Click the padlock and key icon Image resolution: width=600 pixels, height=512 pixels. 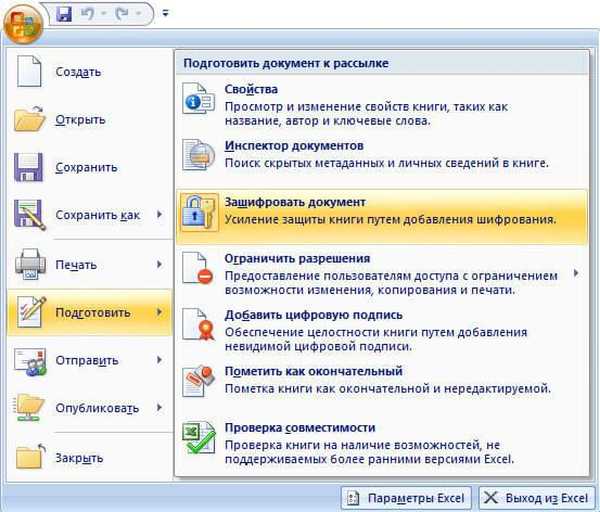tap(198, 212)
